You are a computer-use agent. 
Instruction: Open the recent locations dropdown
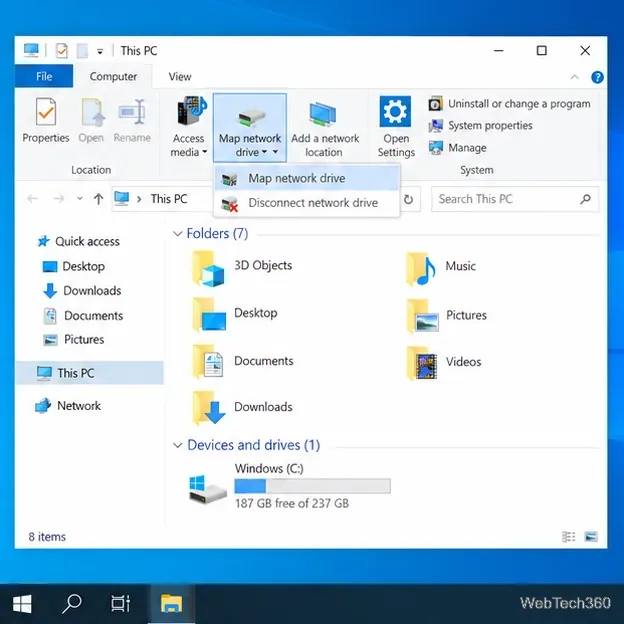coord(80,198)
